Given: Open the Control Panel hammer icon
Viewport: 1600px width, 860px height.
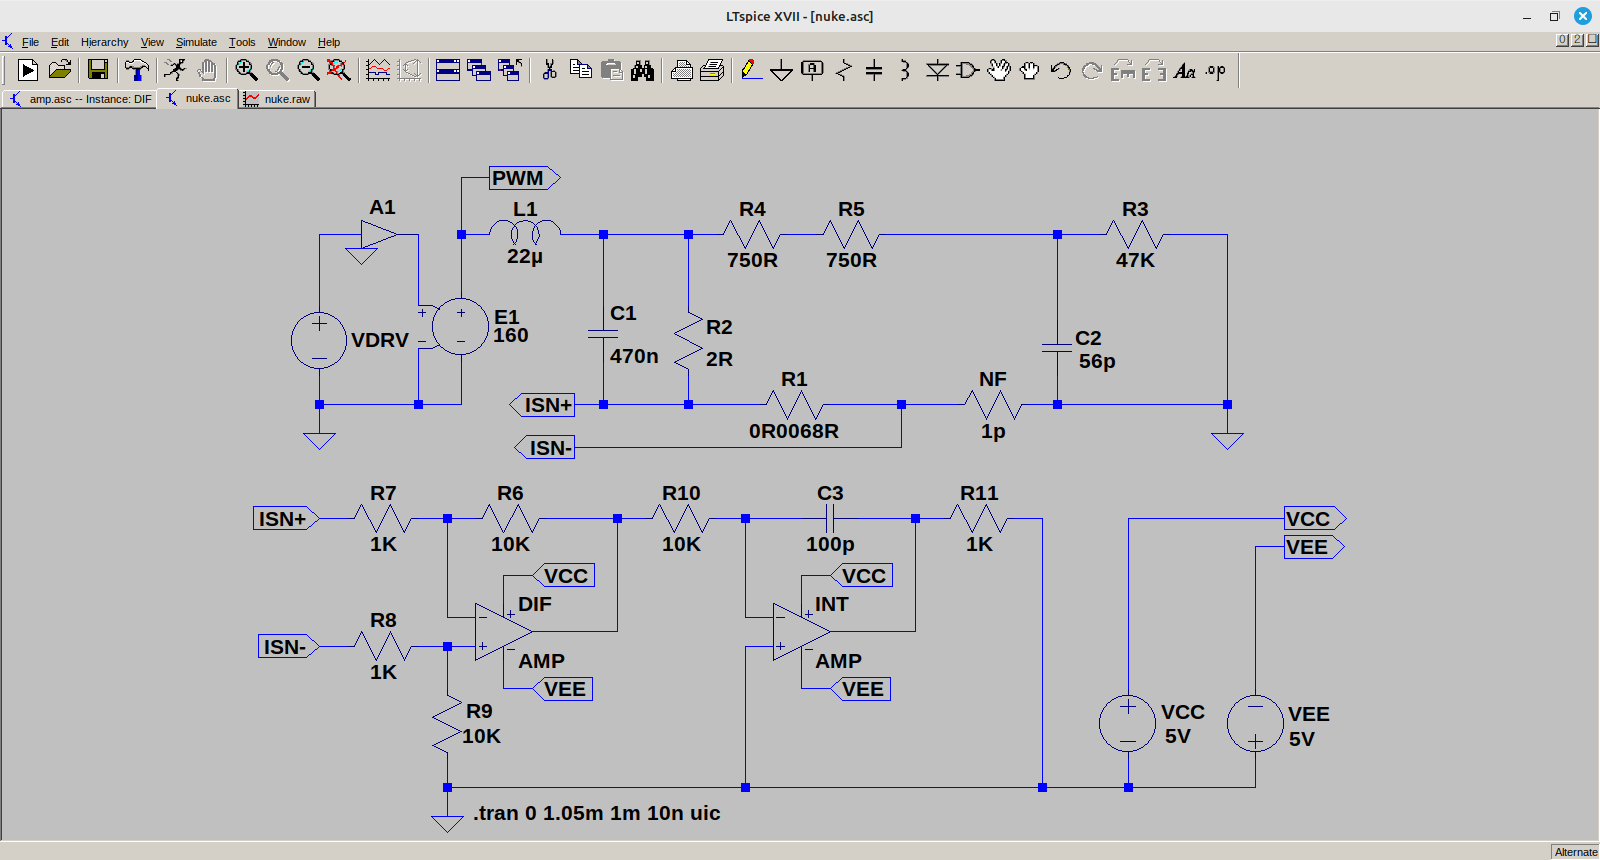Looking at the screenshot, I should pyautogui.click(x=137, y=70).
